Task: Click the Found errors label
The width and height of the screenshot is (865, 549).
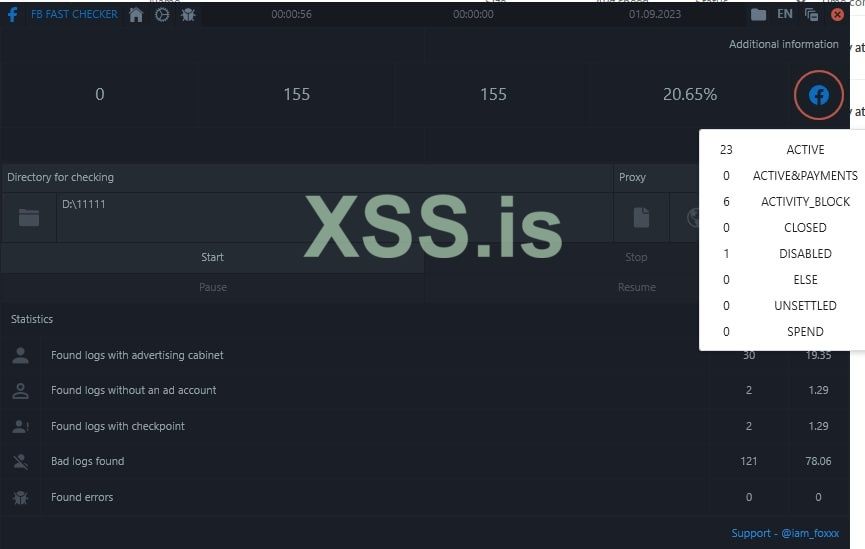Action: 82,497
